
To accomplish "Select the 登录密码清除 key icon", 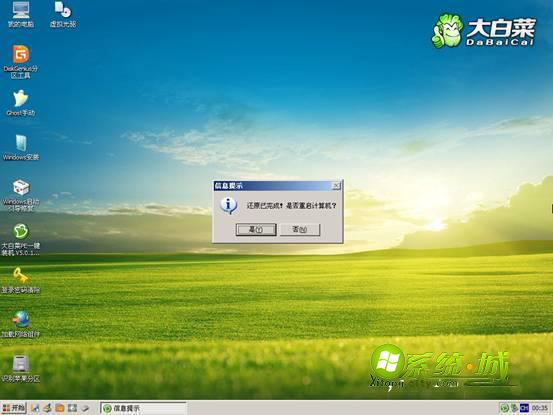I will tap(20, 281).
